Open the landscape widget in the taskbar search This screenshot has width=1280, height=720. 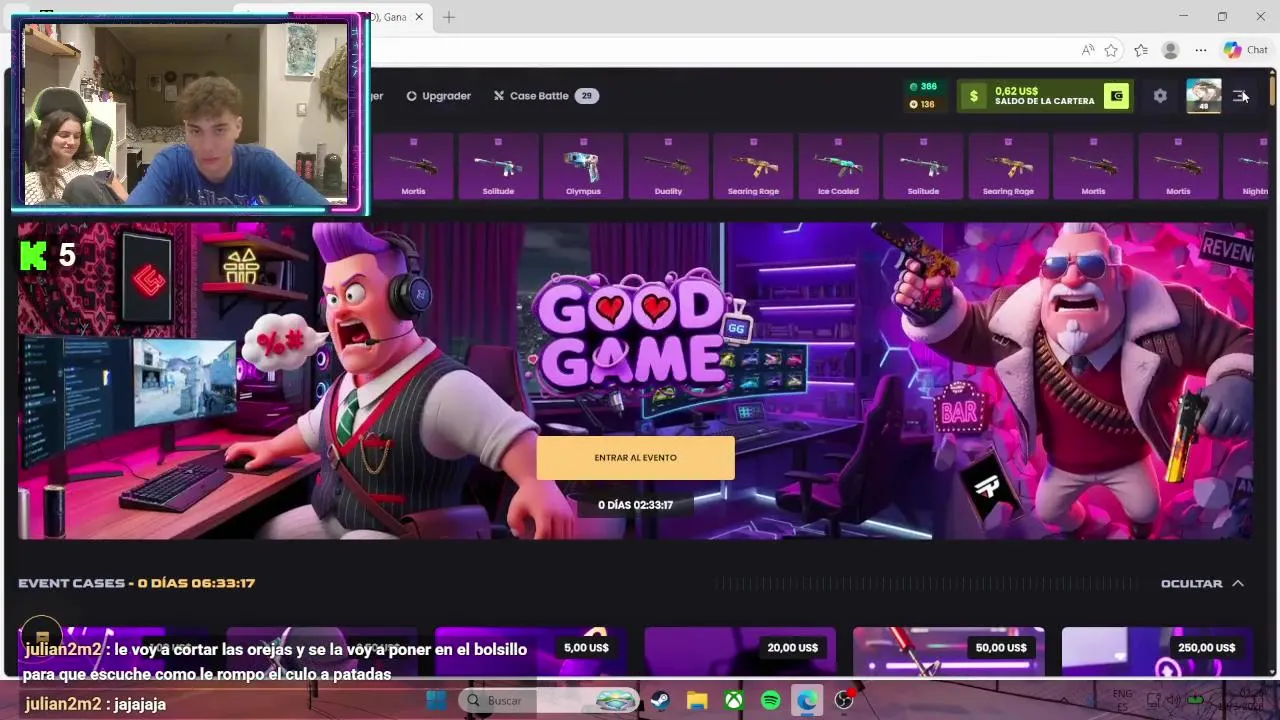coord(616,701)
